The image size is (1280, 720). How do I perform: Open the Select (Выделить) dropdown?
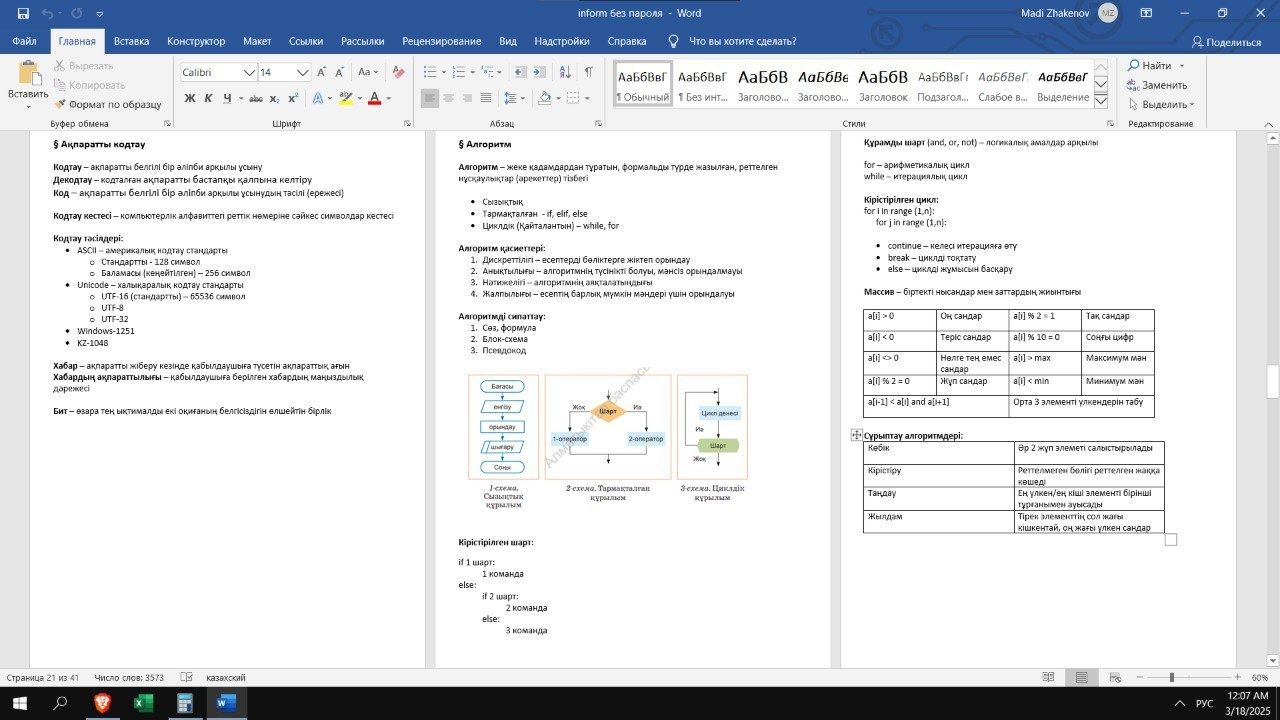point(1161,104)
